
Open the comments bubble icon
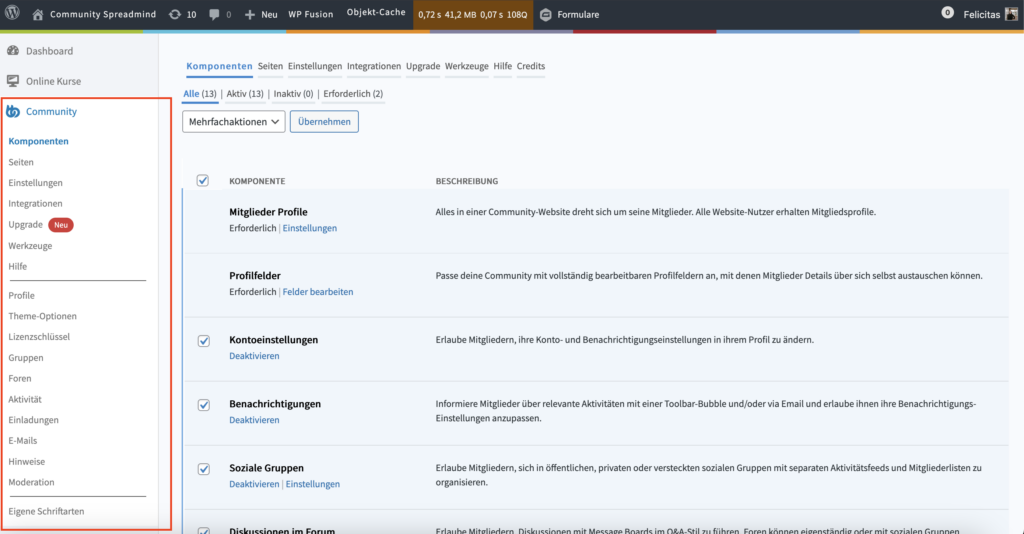coord(215,15)
